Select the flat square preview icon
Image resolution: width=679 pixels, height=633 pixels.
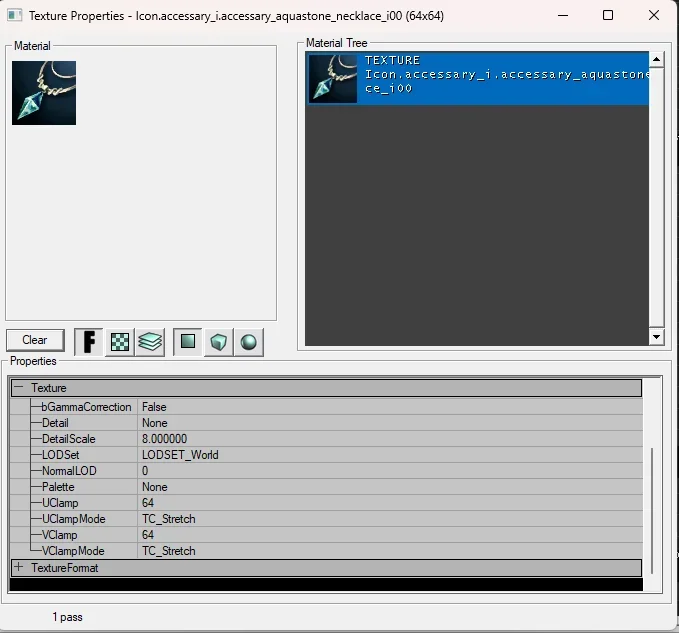[x=188, y=342]
